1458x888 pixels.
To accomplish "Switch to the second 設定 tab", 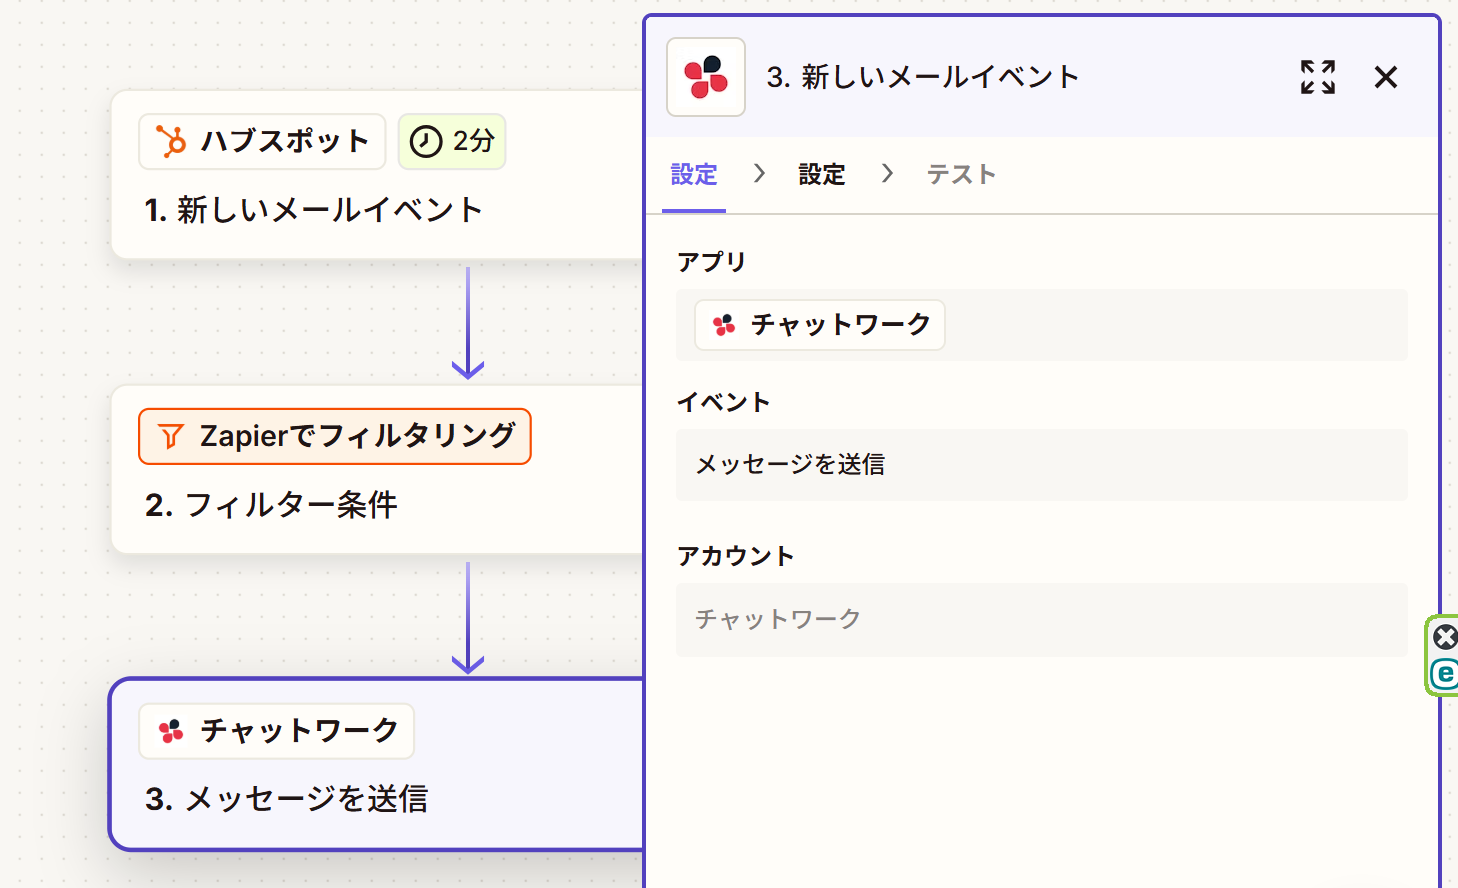I will click(x=822, y=175).
